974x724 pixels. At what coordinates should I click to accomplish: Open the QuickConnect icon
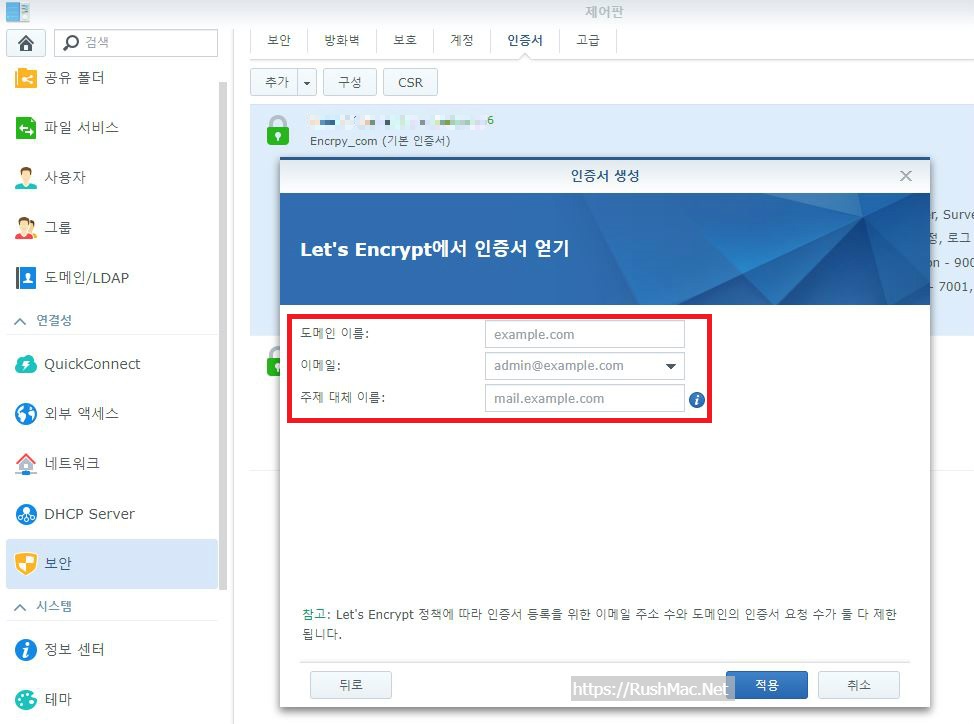click(x=25, y=364)
